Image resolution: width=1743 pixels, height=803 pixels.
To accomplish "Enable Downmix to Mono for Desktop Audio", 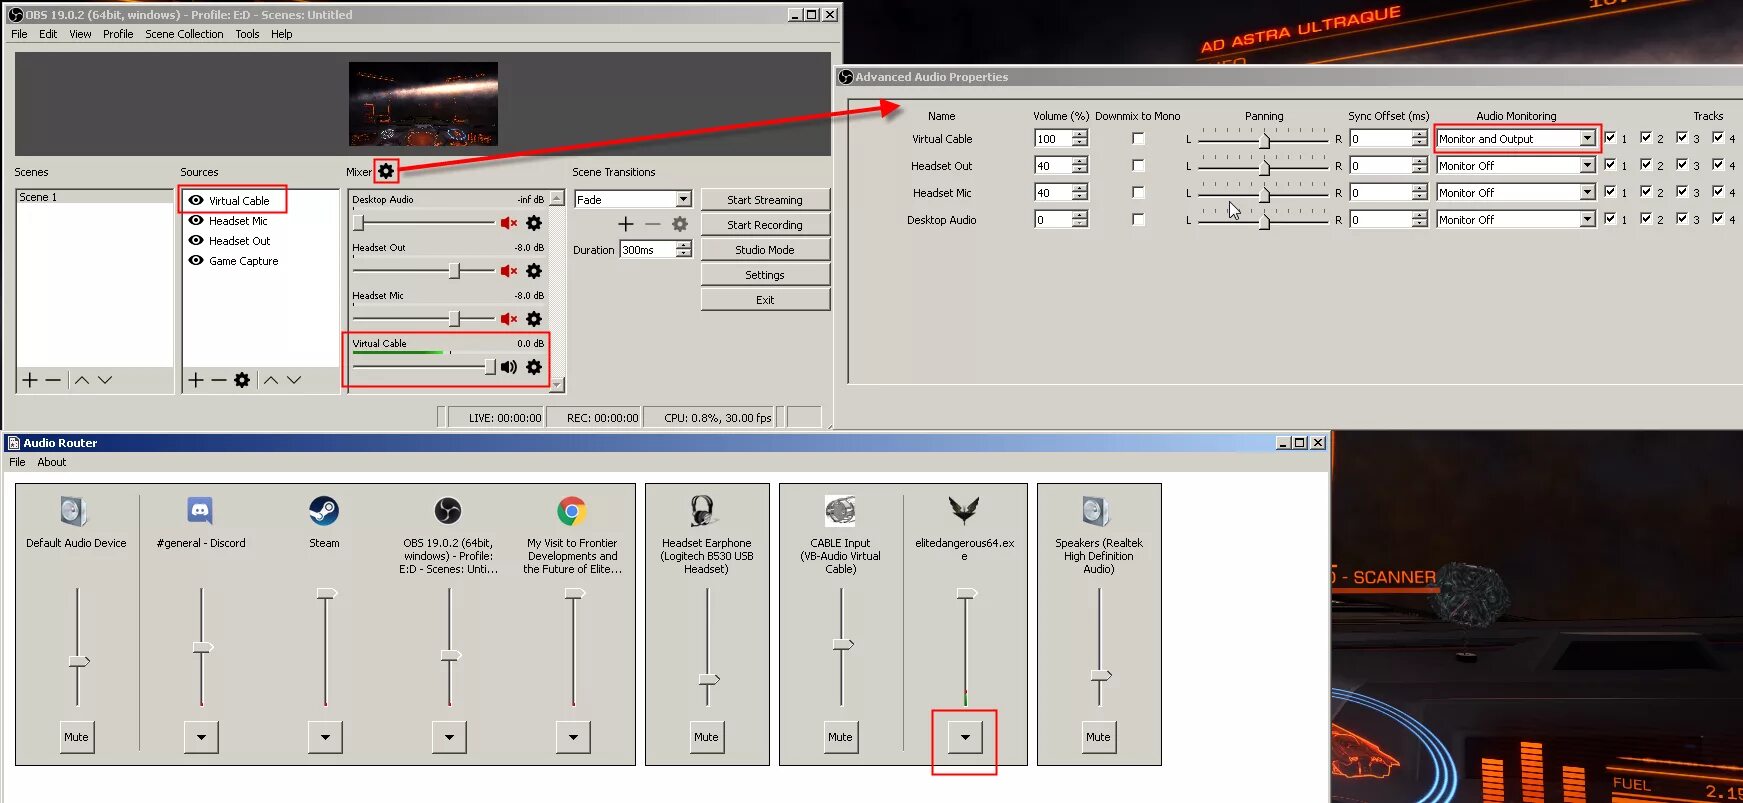I will [x=1138, y=220].
